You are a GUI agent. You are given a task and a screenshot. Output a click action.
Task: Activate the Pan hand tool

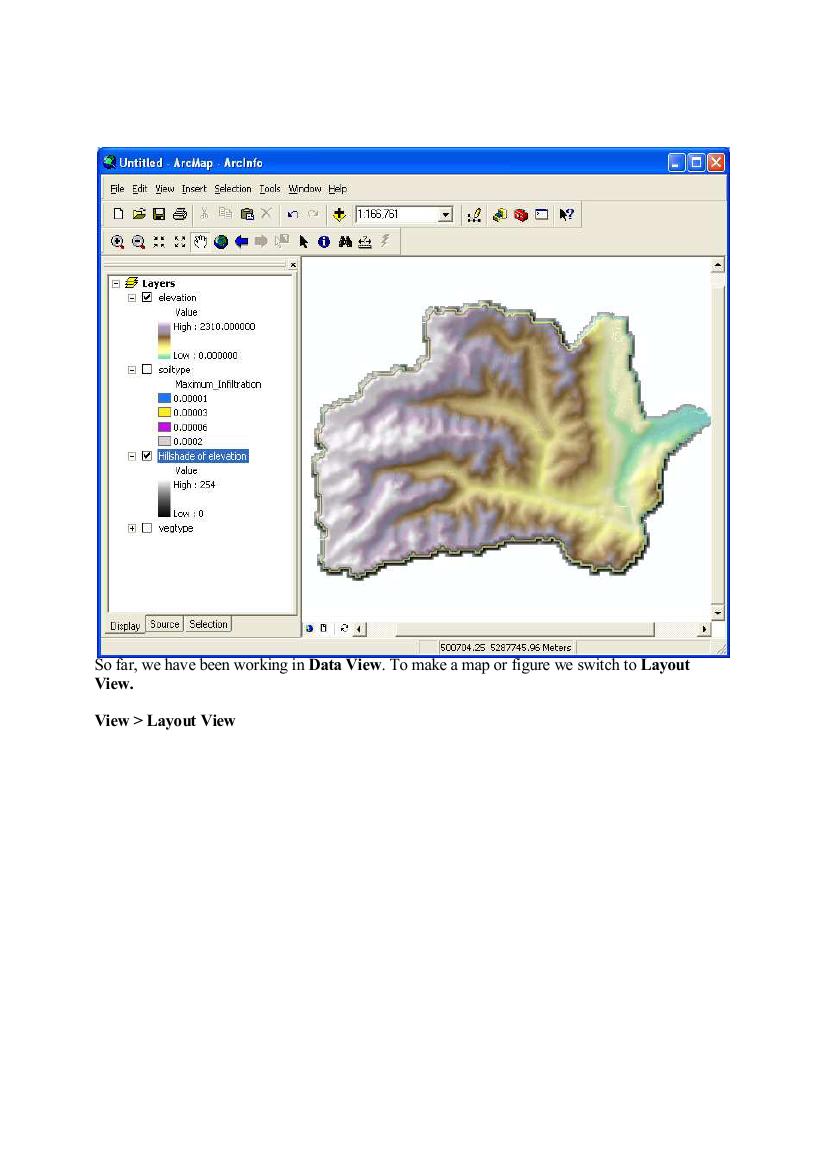(x=200, y=242)
